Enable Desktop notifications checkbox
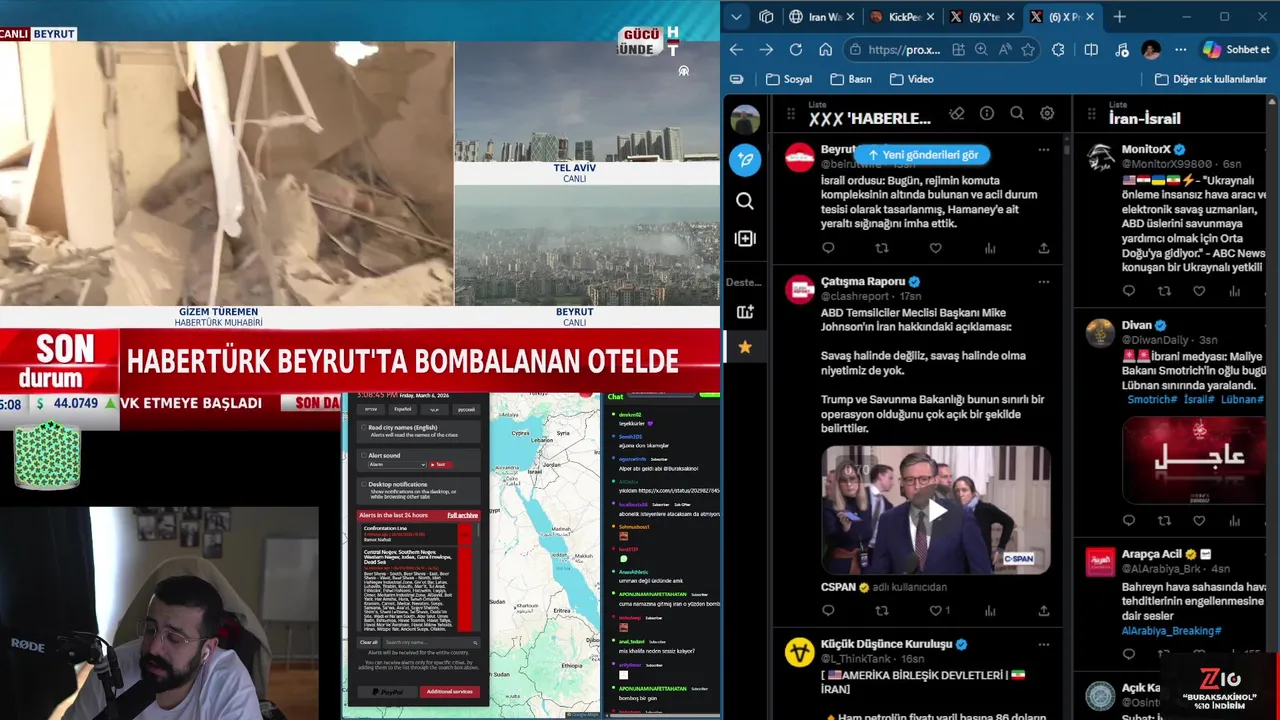Image resolution: width=1280 pixels, height=720 pixels. 364,484
